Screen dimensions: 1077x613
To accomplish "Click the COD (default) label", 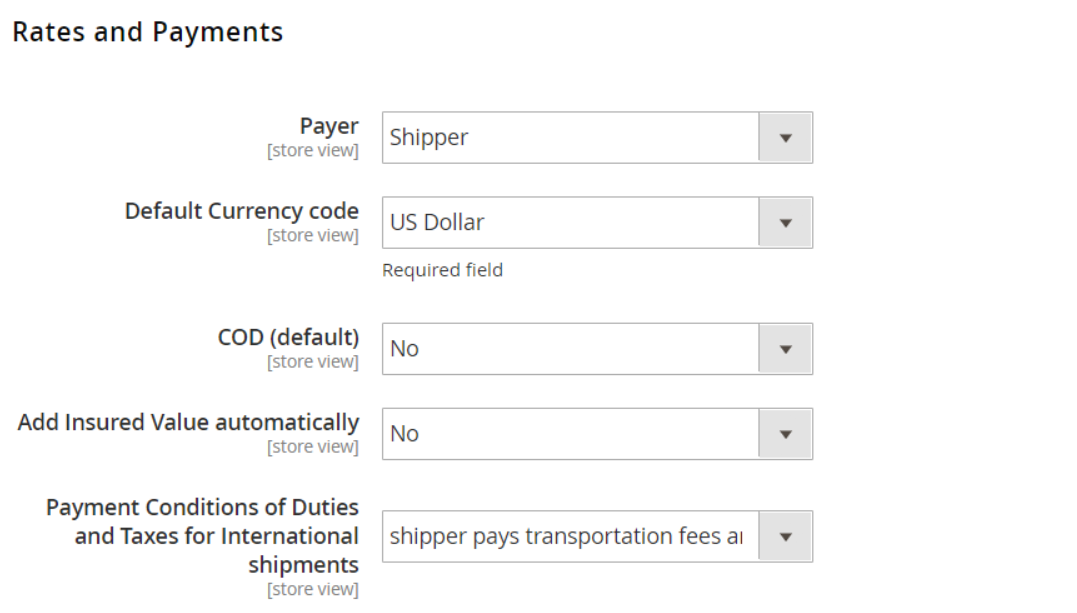I will click(288, 337).
